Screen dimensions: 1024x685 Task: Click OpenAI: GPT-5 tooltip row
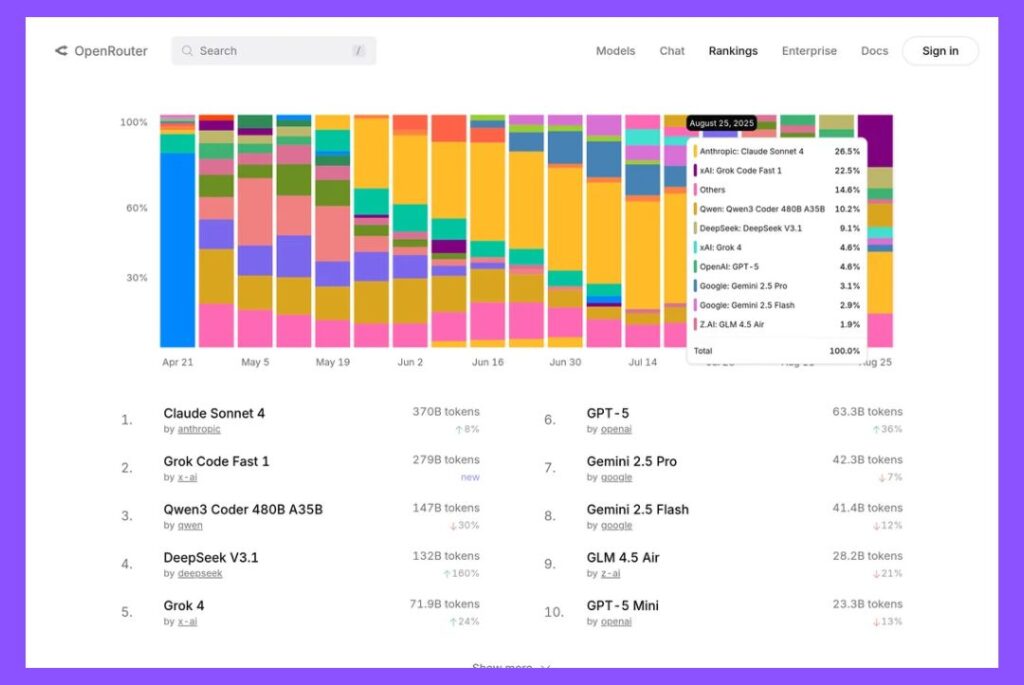(776, 267)
